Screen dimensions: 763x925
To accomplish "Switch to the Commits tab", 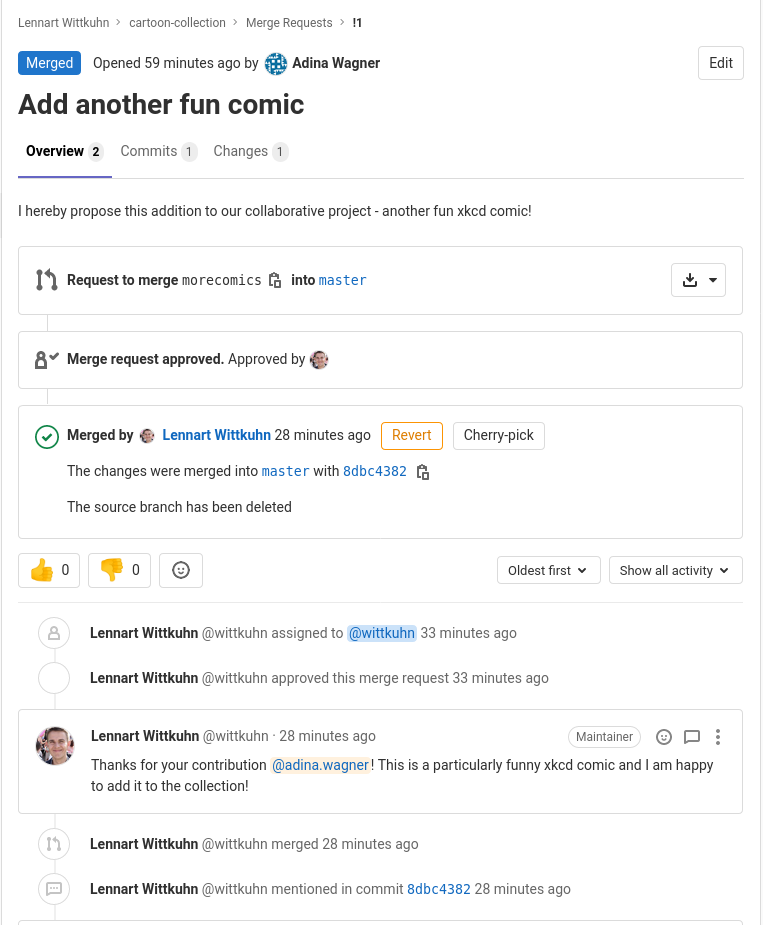I will pos(158,152).
